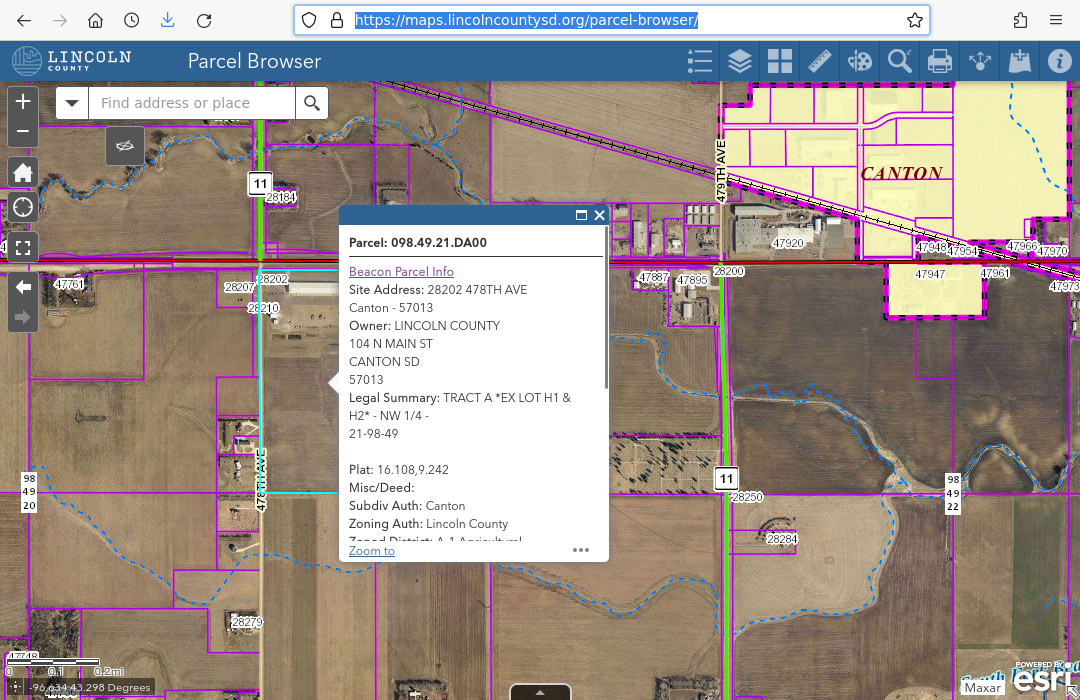Screen dimensions: 1080x700
Task: Click the Find address or place field
Action: pyautogui.click(x=192, y=103)
